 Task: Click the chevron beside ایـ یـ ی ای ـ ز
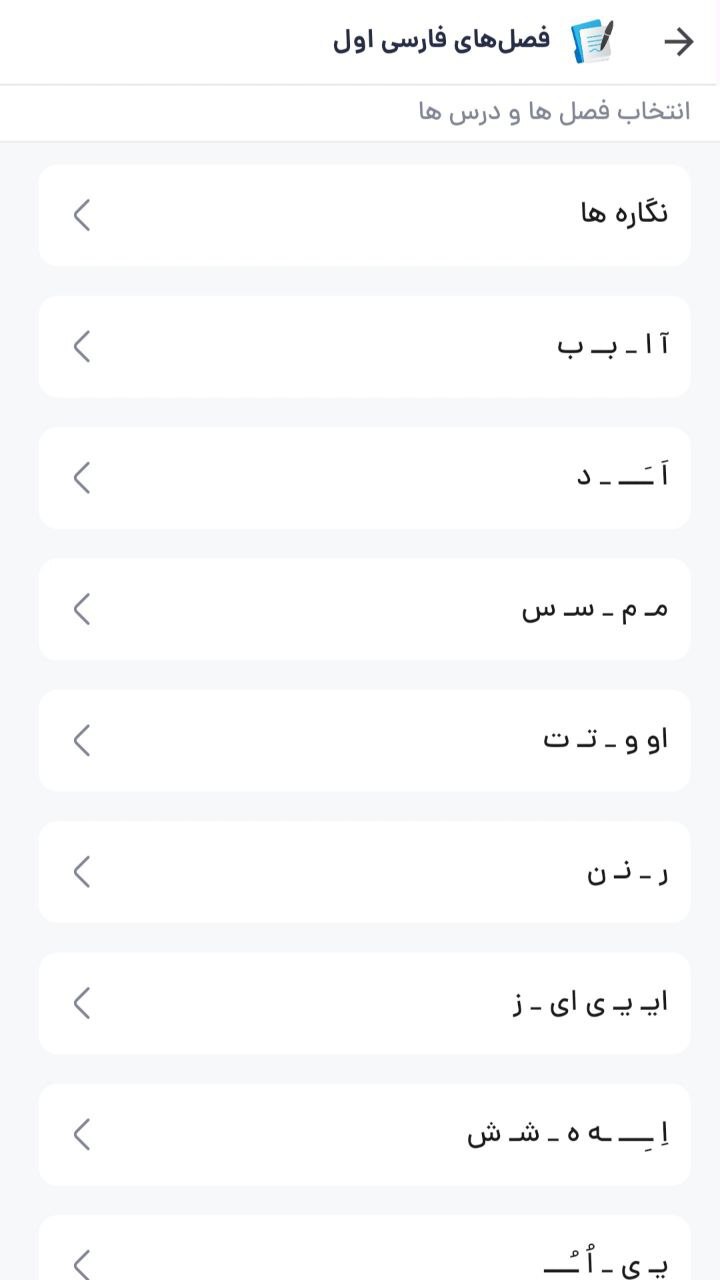click(x=82, y=1003)
